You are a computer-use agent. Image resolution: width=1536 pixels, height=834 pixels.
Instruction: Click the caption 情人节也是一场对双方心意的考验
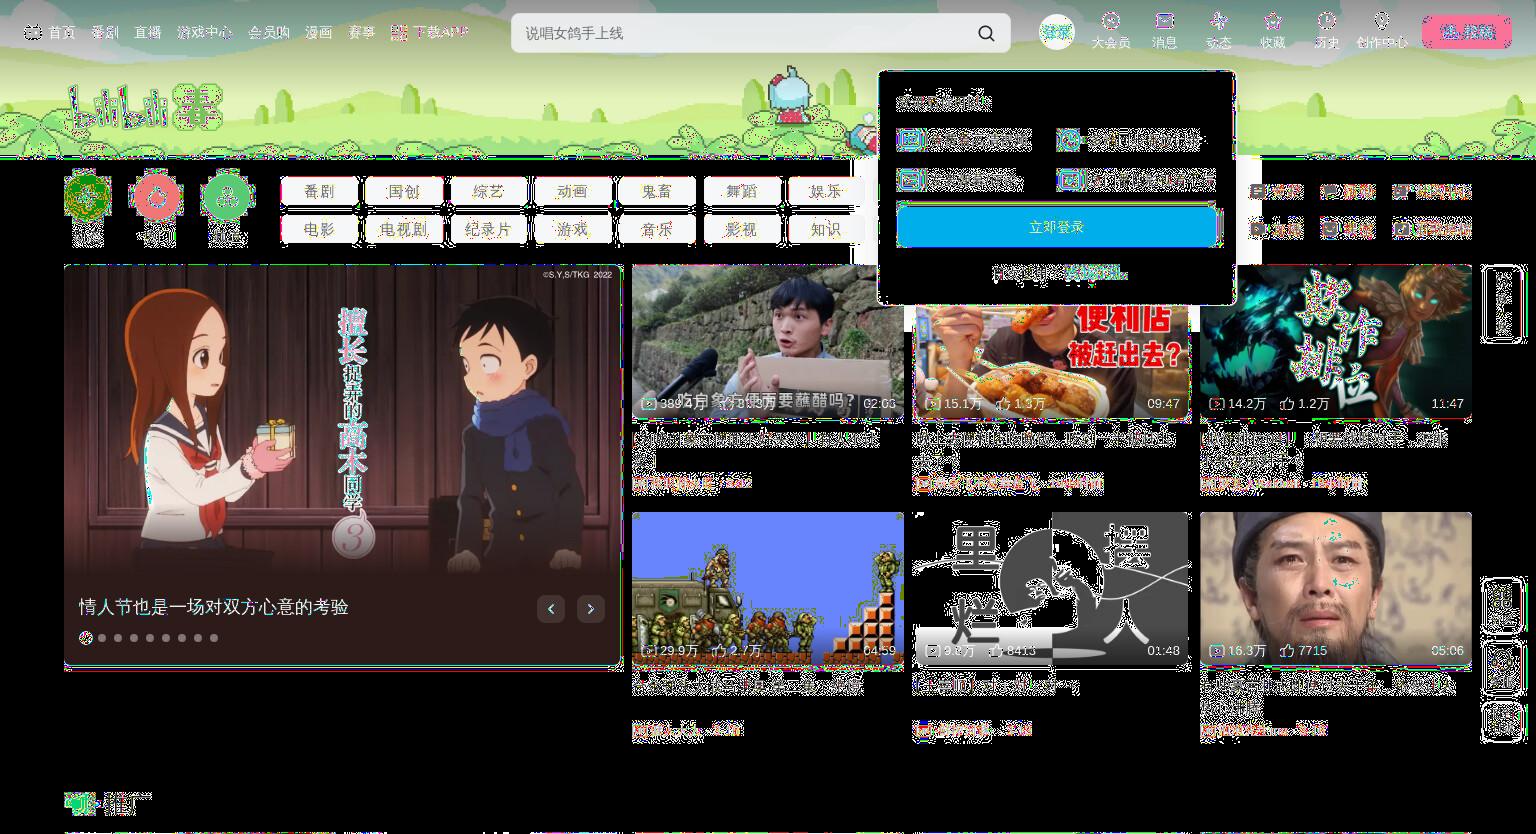(x=214, y=607)
